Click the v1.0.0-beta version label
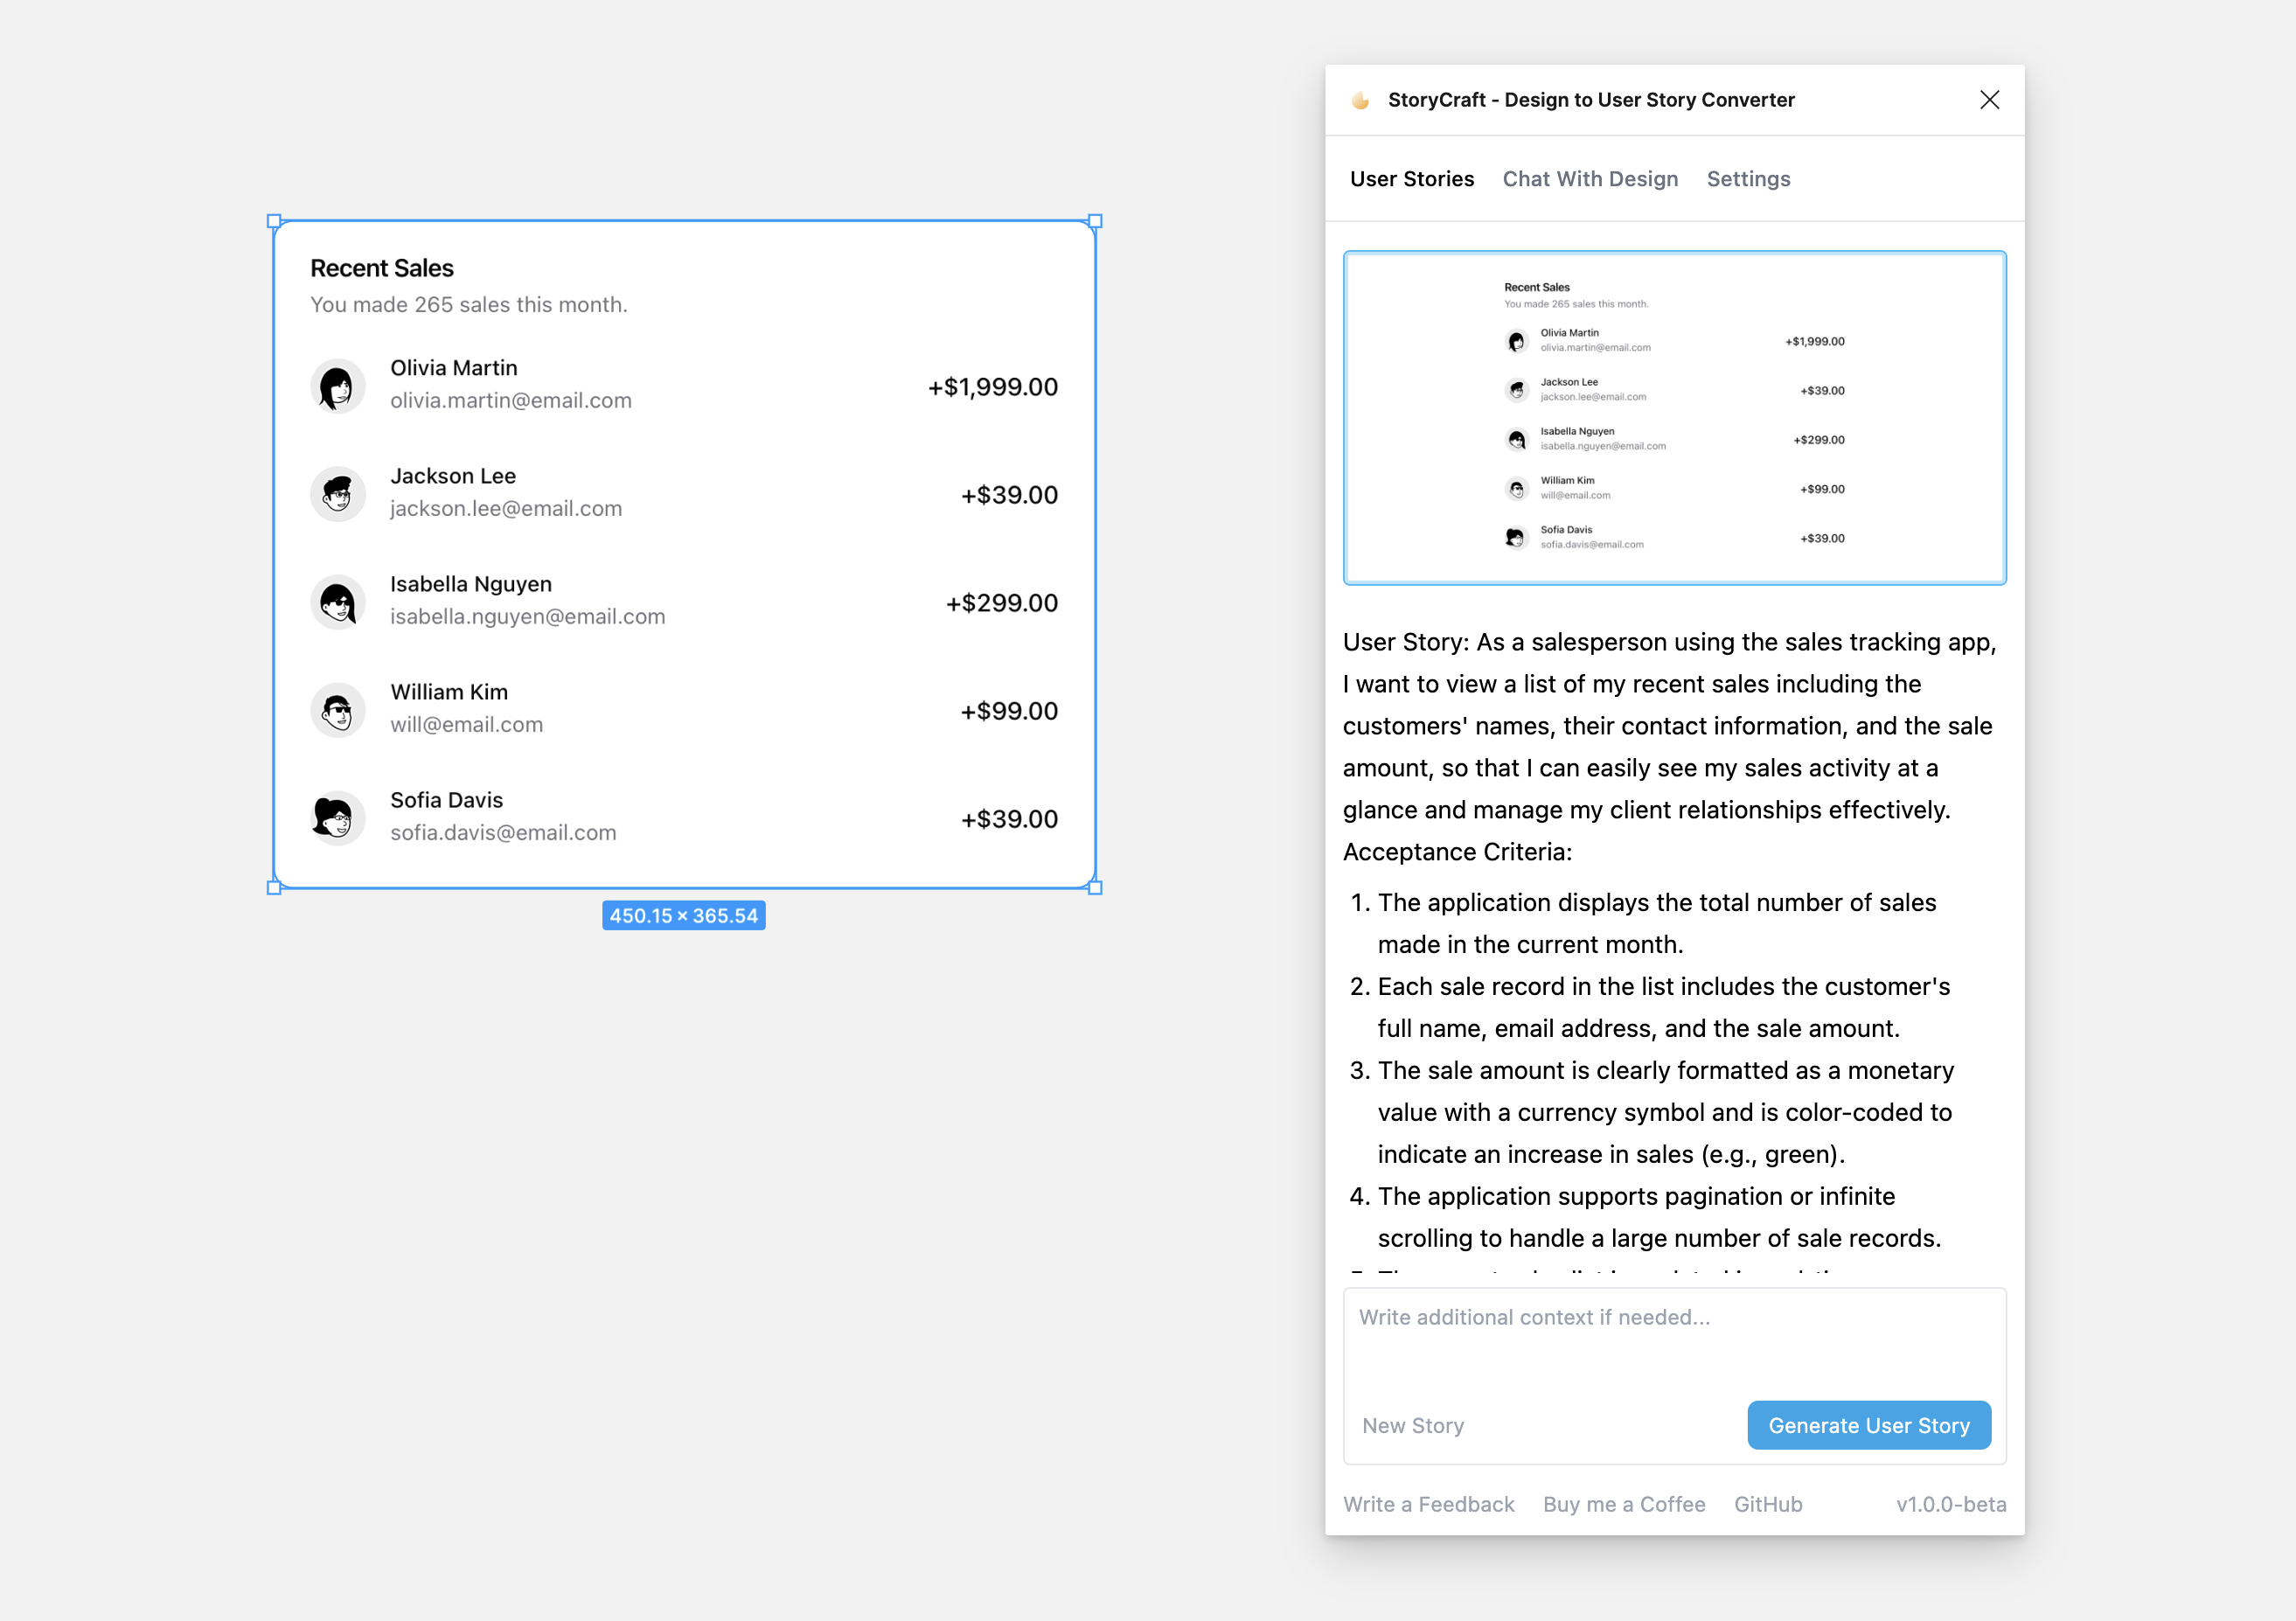The height and width of the screenshot is (1621, 2296). pos(1951,1504)
